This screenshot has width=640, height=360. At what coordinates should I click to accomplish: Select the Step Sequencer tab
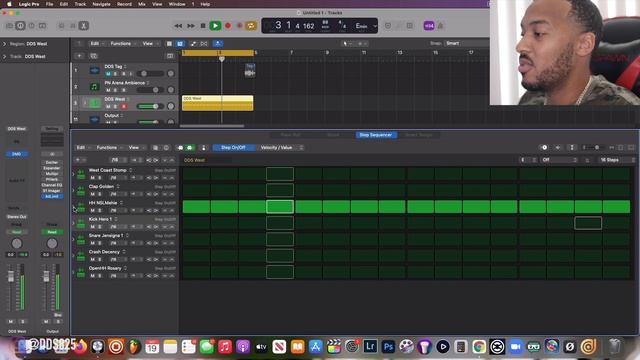376,135
